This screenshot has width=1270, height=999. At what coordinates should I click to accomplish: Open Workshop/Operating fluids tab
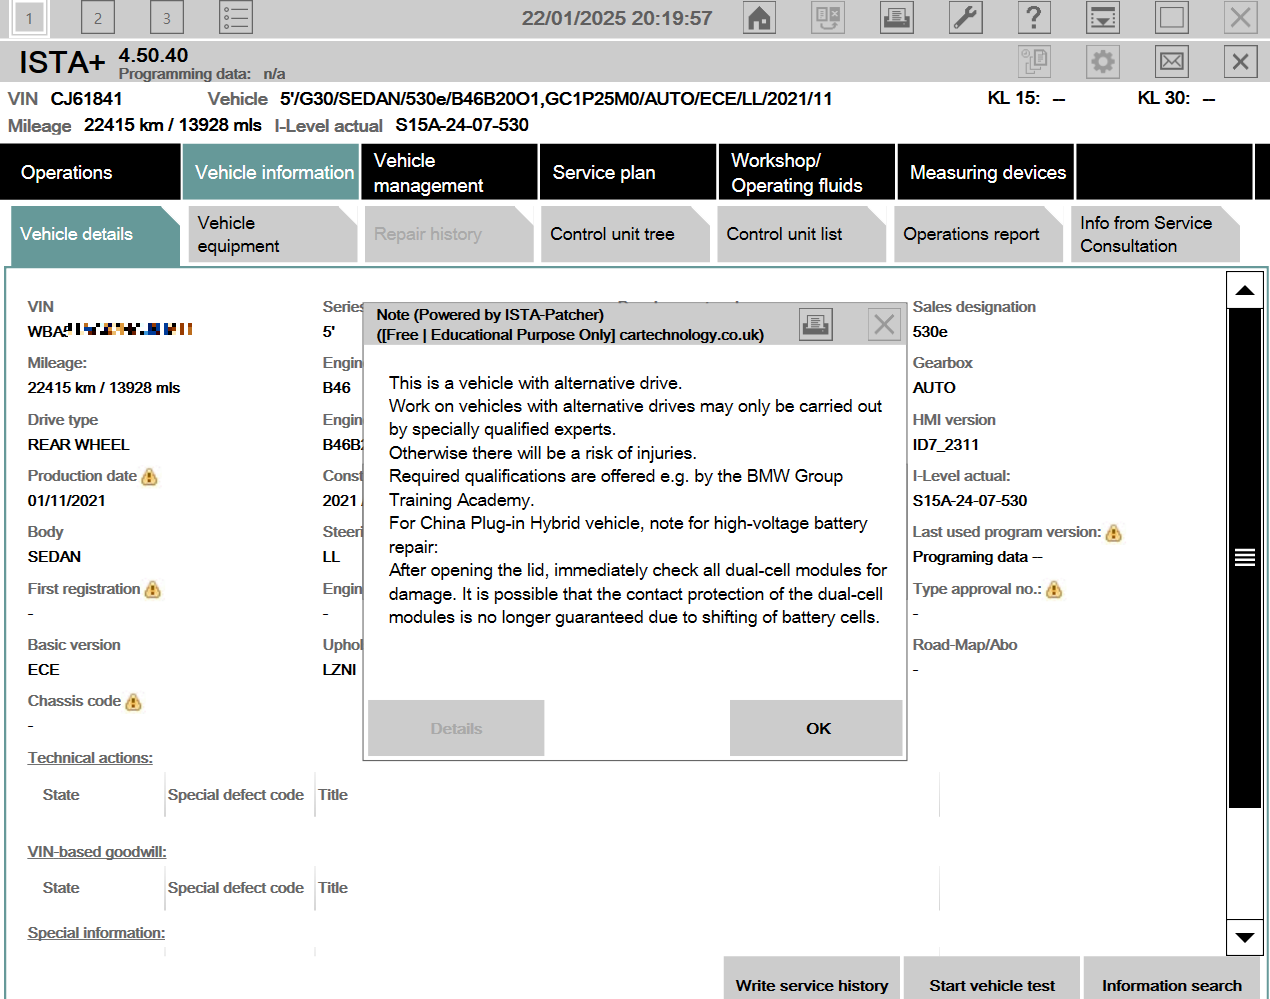point(807,172)
